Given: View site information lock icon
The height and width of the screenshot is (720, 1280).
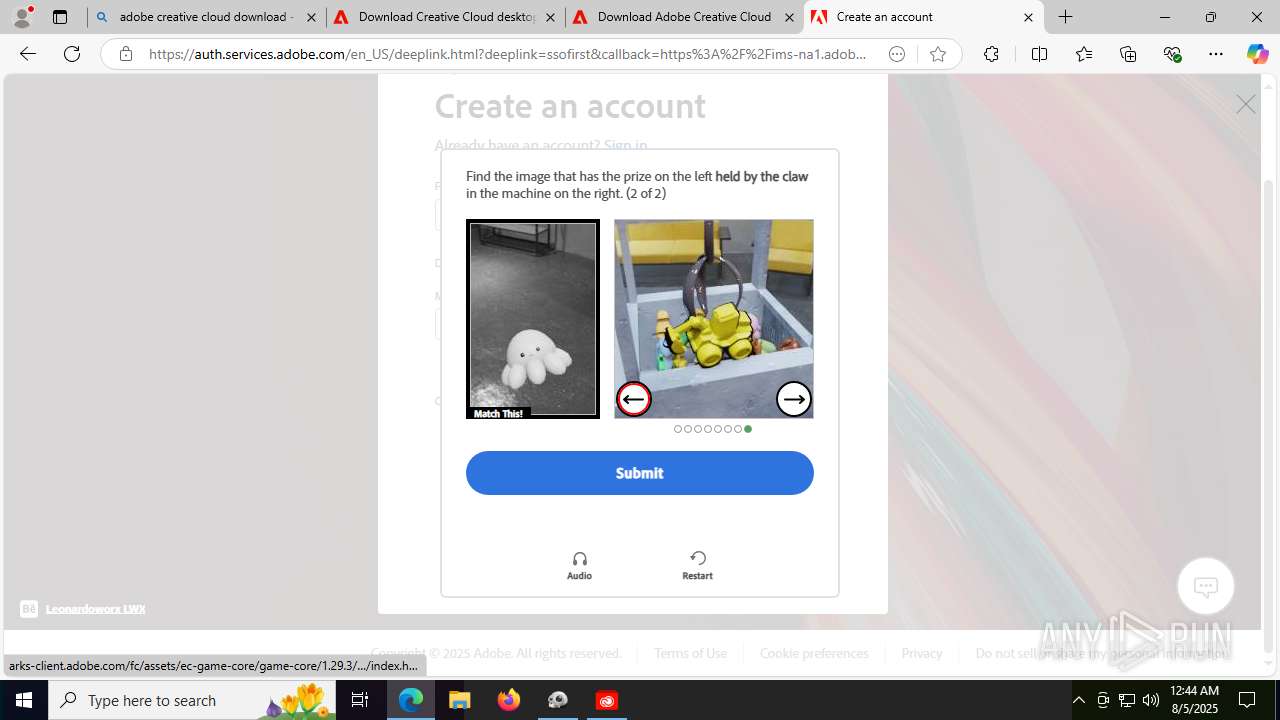Looking at the screenshot, I should [125, 54].
